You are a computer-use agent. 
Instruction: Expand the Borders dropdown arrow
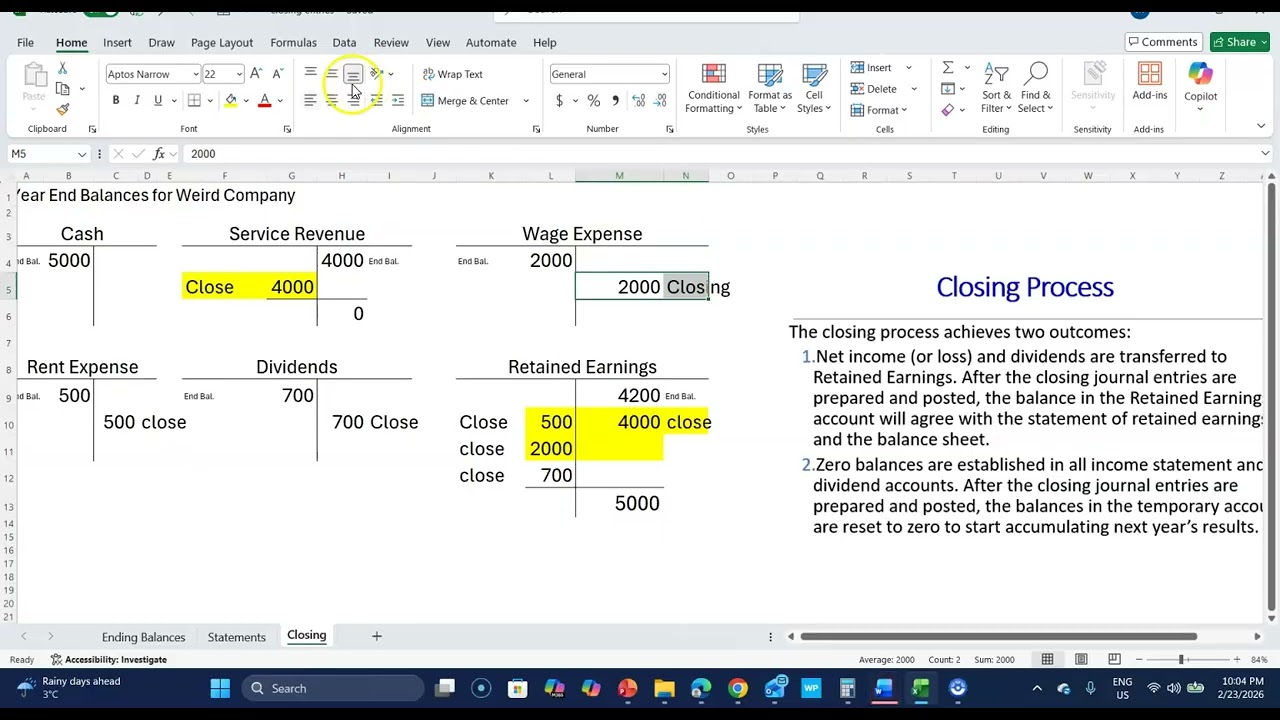click(x=210, y=101)
